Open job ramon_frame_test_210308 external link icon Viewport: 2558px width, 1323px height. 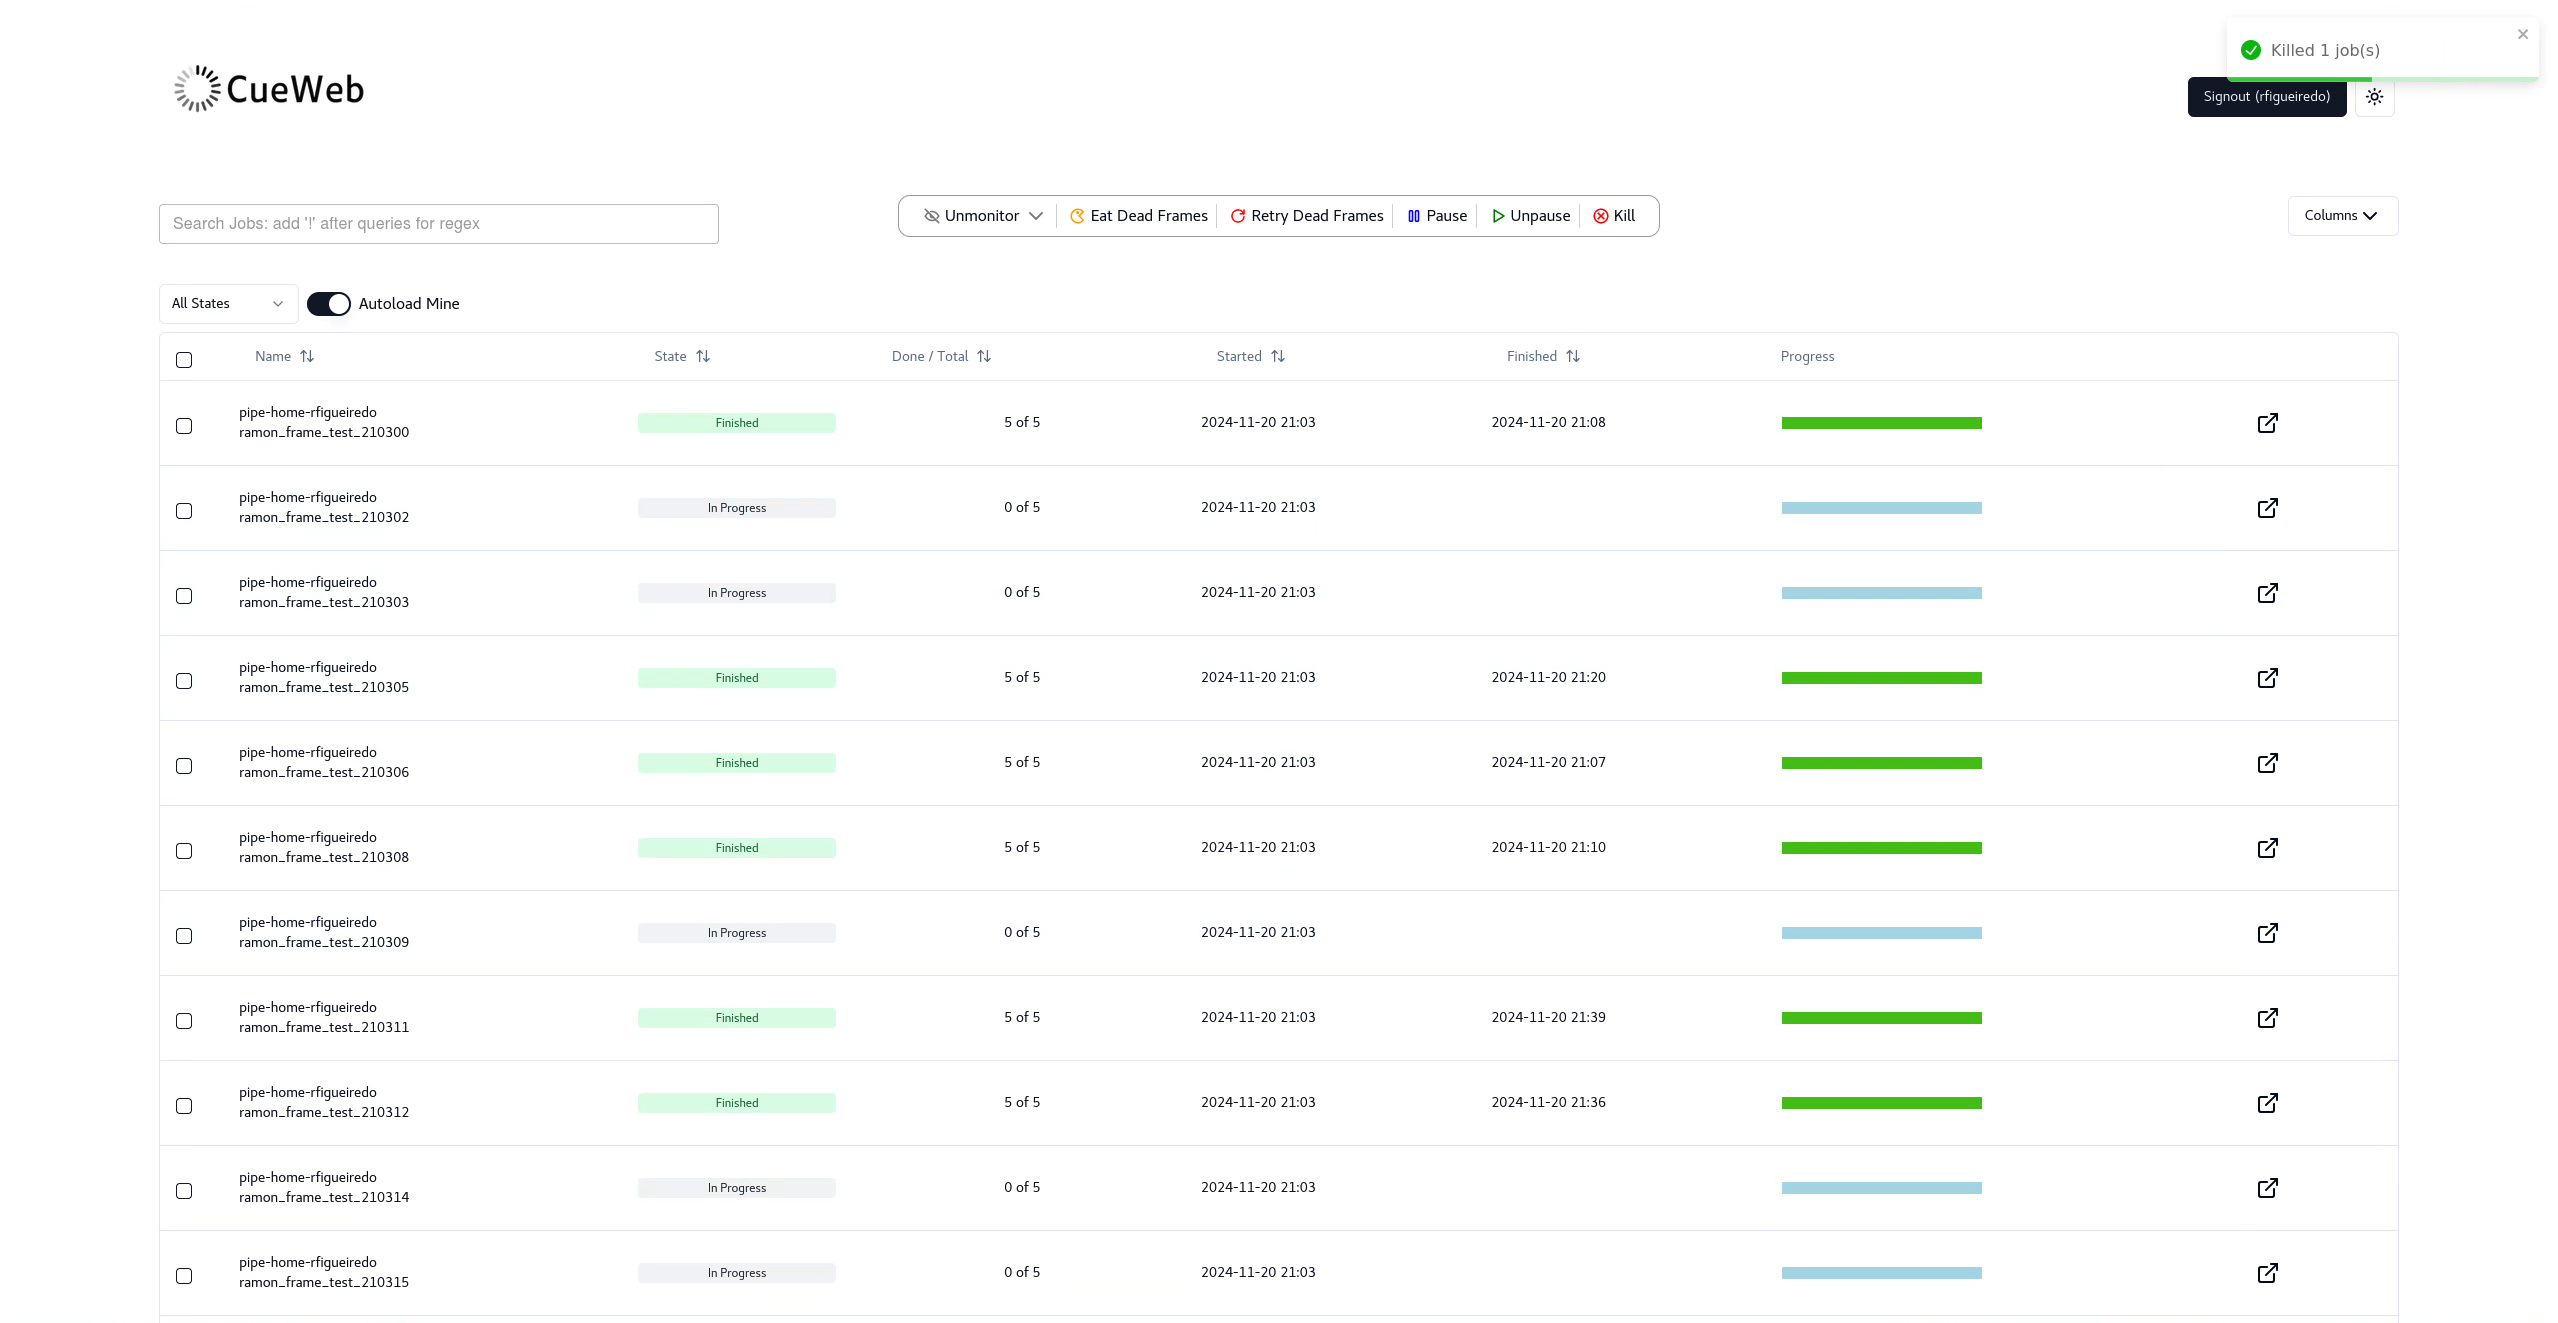point(2267,848)
